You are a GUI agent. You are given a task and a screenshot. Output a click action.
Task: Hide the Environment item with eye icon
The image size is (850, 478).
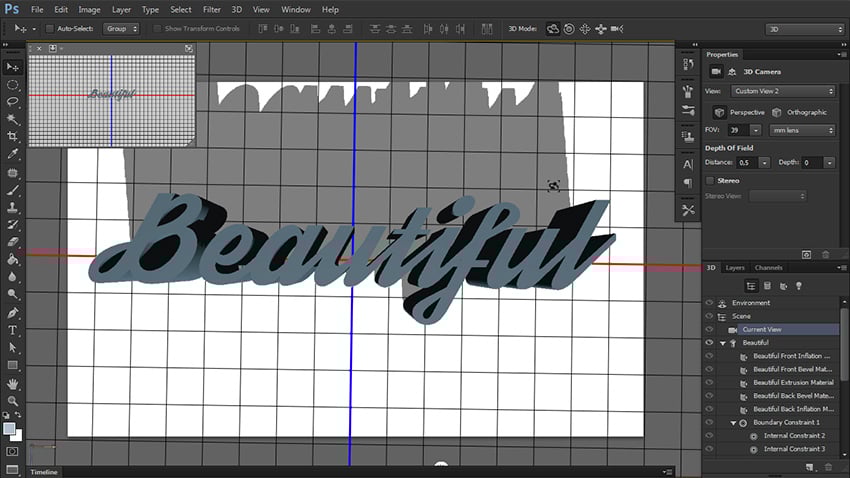point(709,302)
